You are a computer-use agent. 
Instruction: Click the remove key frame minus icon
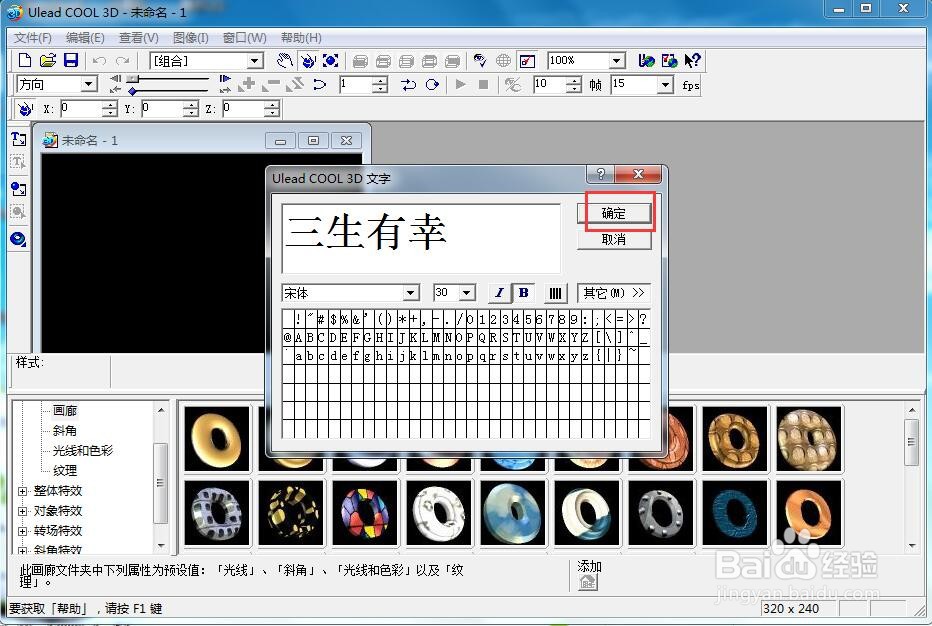click(x=270, y=84)
